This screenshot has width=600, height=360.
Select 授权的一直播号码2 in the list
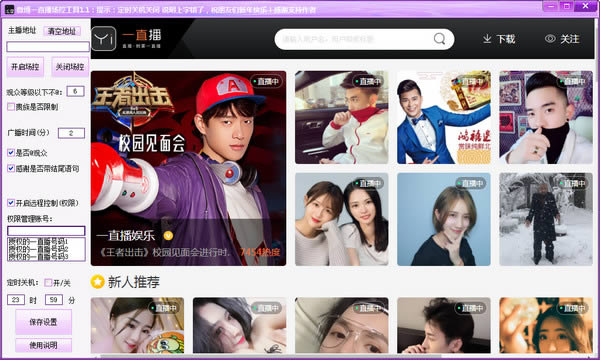(x=38, y=249)
